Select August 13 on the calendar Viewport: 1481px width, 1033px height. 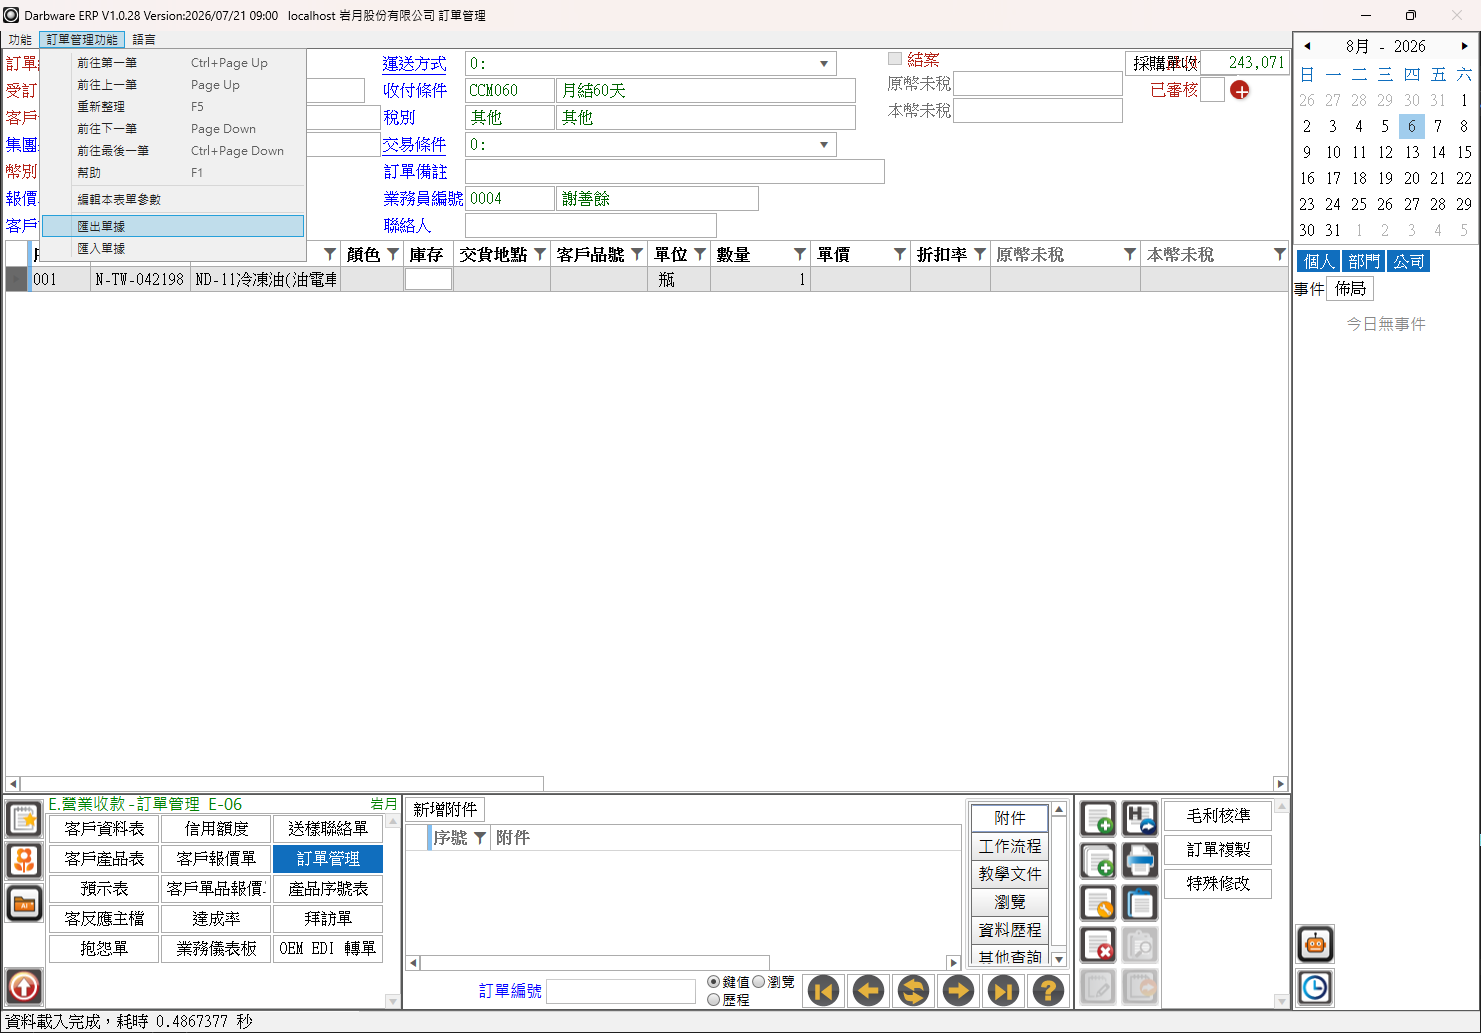tap(1412, 152)
